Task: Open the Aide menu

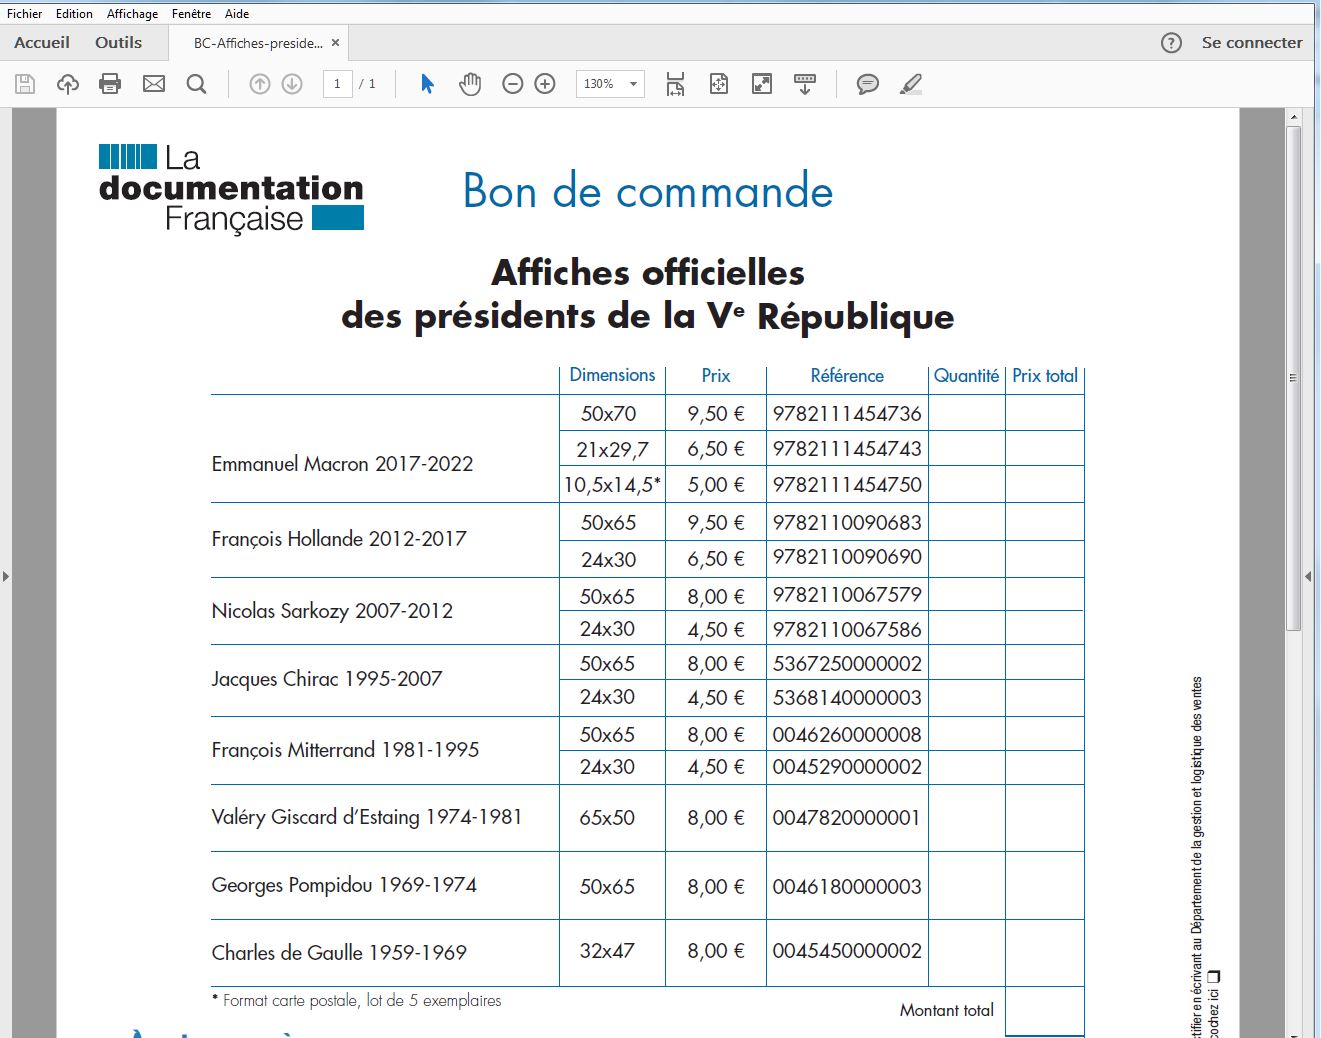Action: click(237, 14)
